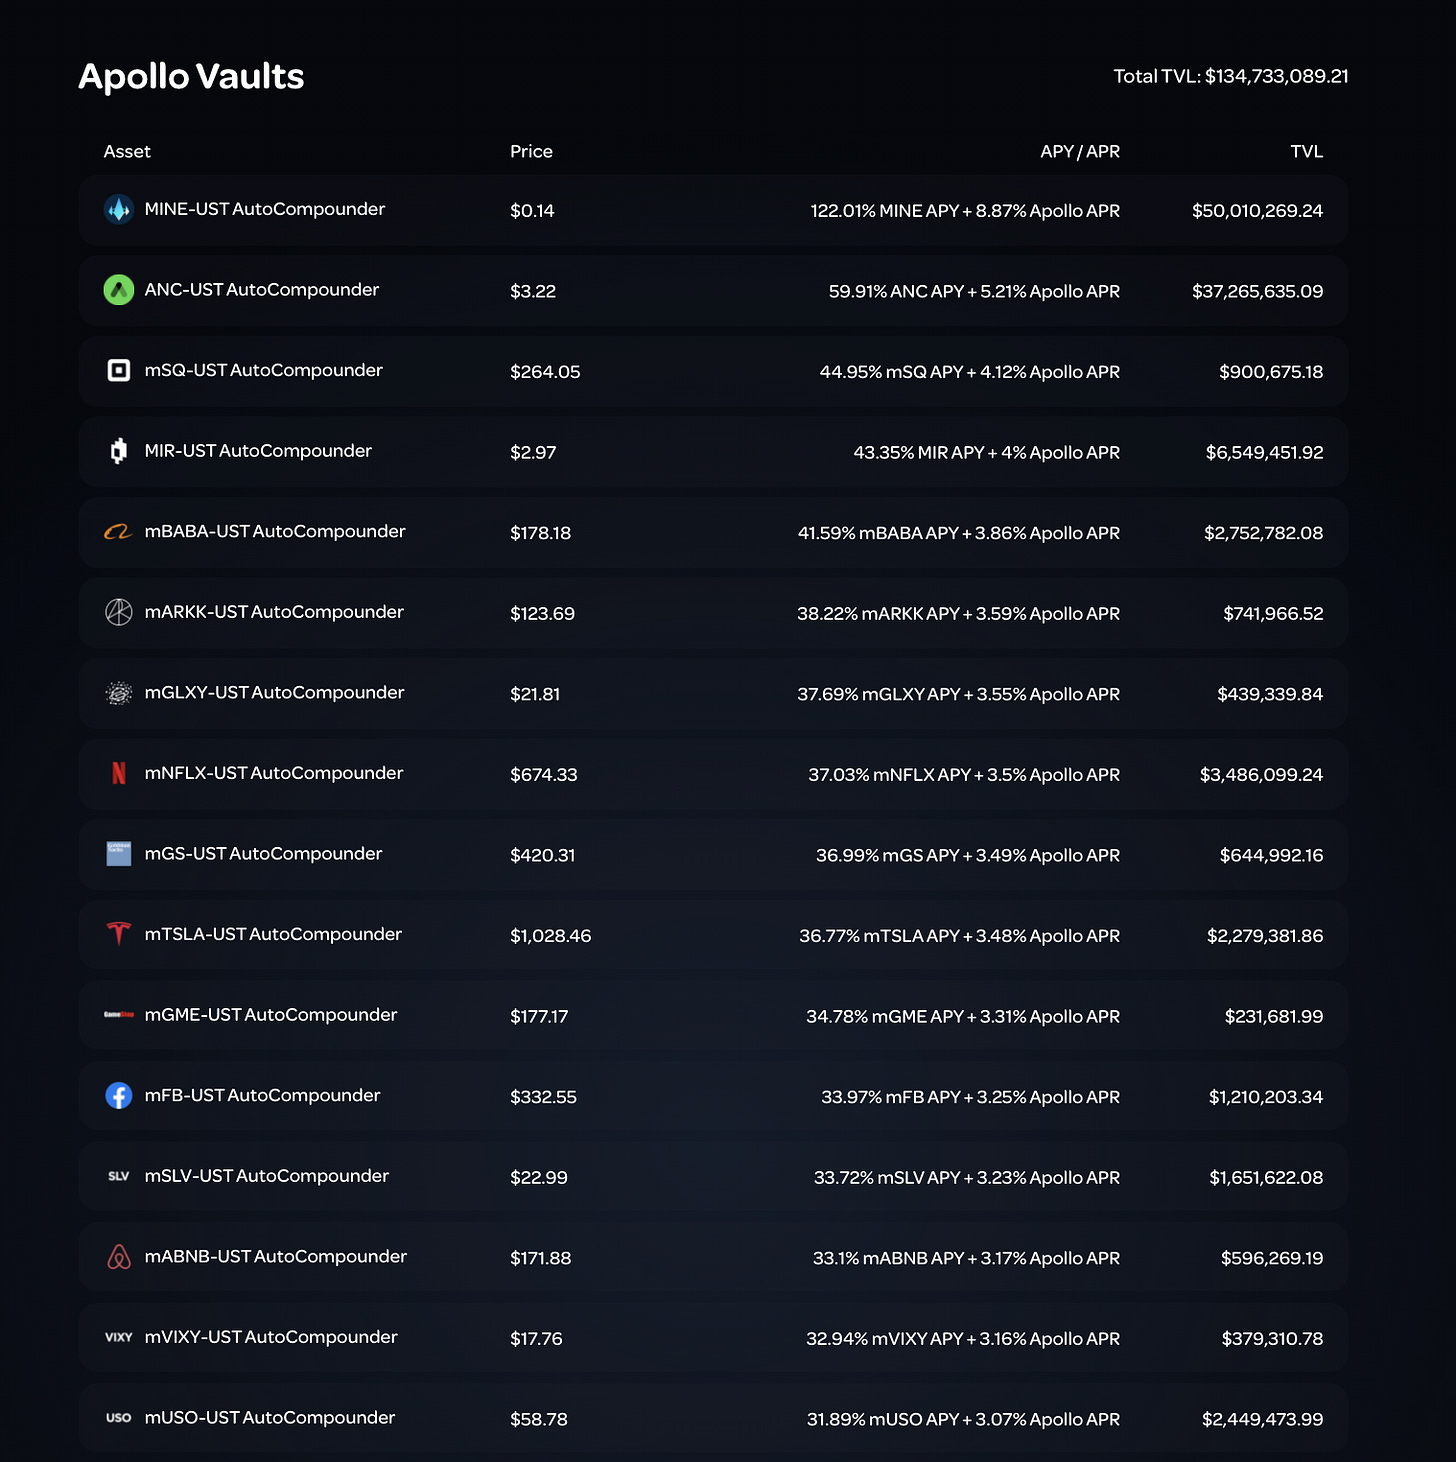Sort by the Price column header
1456x1462 pixels.
click(531, 151)
